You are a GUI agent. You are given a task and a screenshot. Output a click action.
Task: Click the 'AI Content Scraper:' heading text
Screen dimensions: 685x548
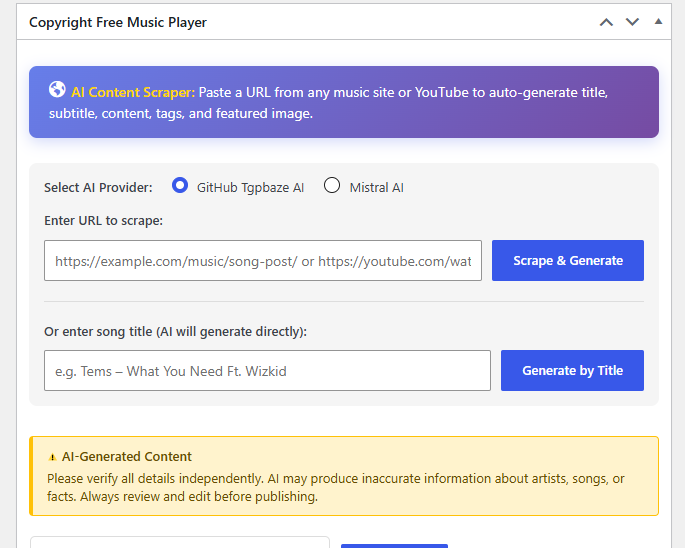point(133,92)
